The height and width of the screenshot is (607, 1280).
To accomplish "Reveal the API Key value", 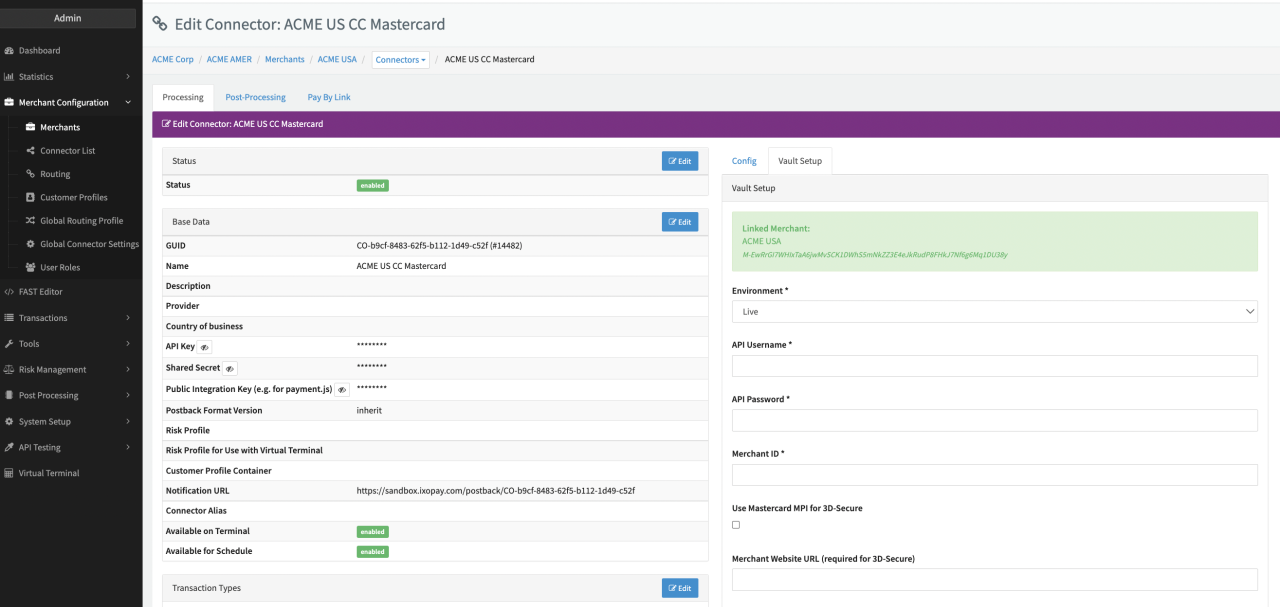I will coord(204,347).
